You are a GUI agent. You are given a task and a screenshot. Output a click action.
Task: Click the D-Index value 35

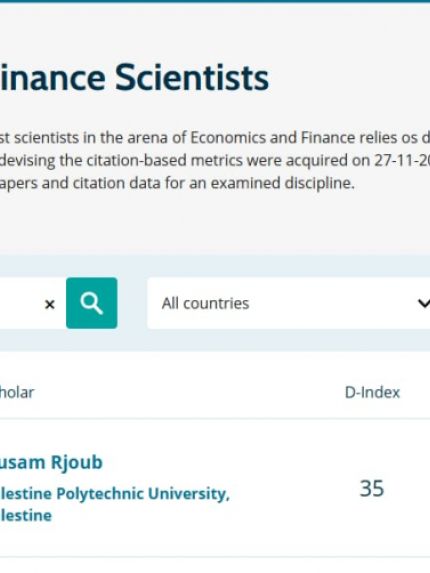pyautogui.click(x=372, y=488)
